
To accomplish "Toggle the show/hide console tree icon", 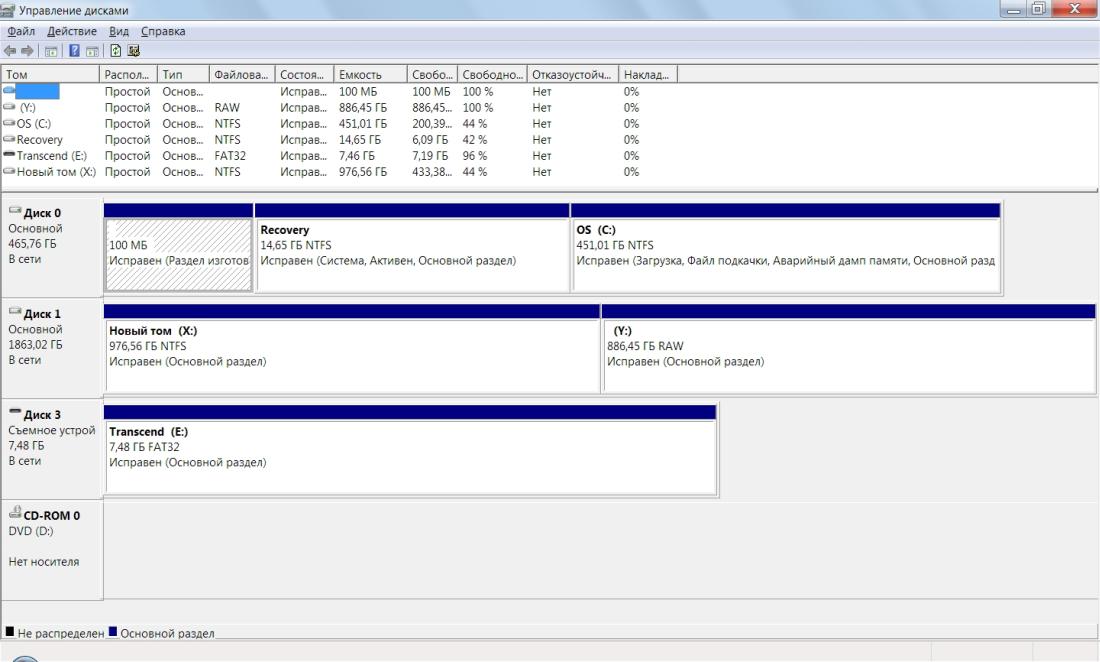I will pos(51,50).
